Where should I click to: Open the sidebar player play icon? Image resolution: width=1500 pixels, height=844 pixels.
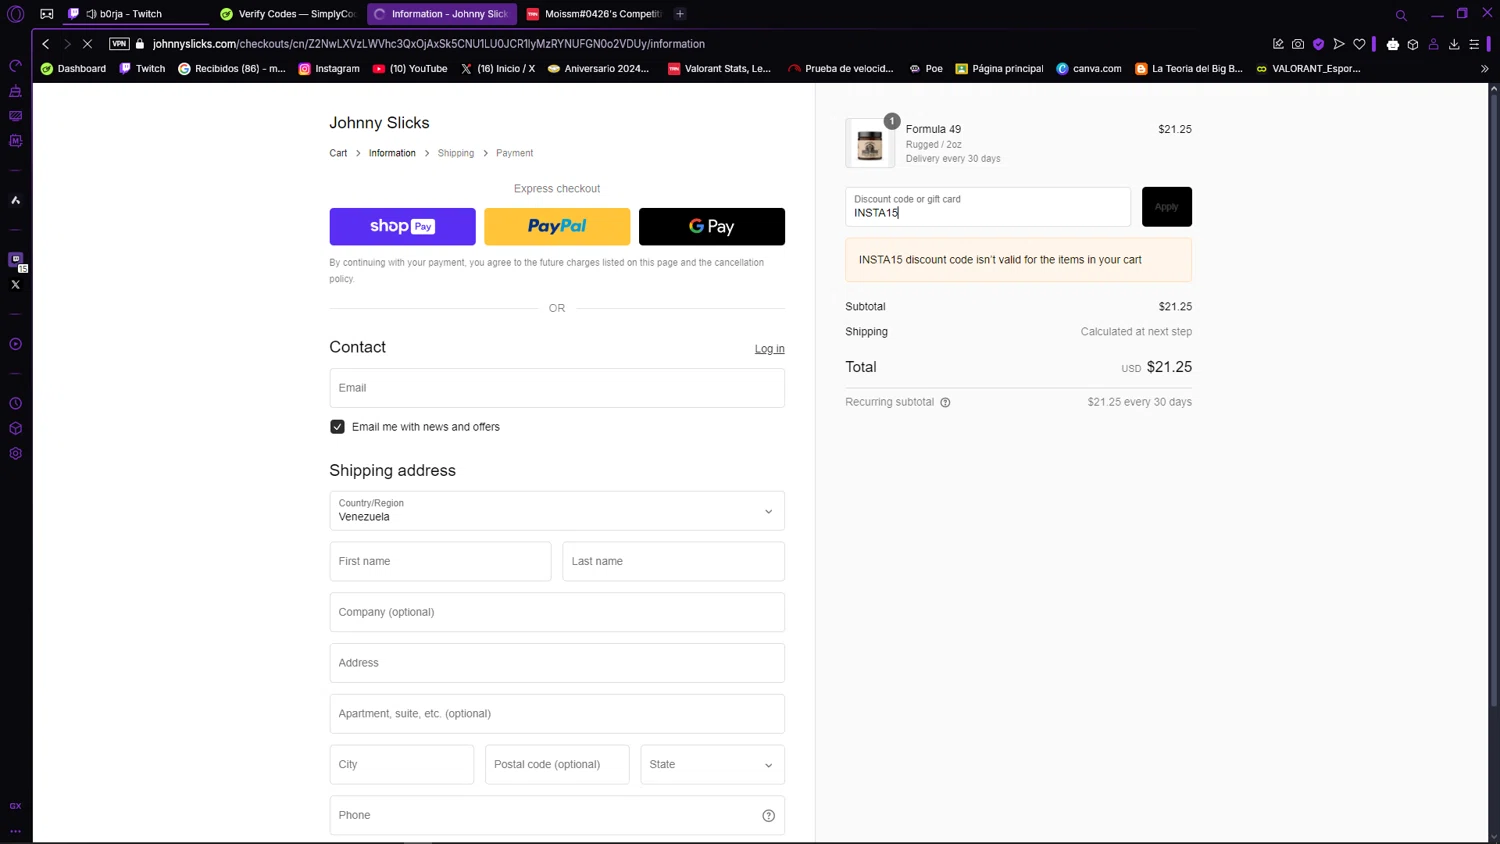point(15,344)
